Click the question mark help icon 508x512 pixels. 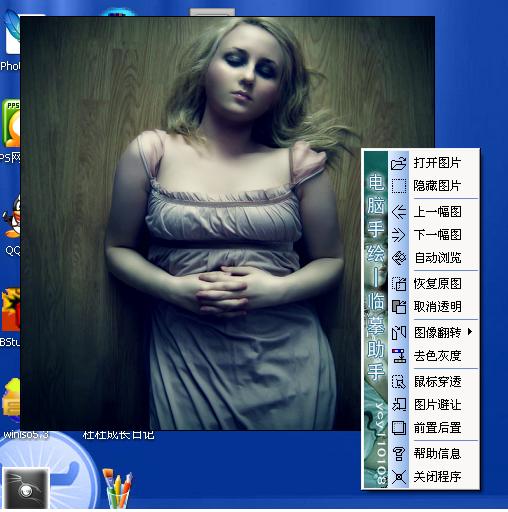coord(398,454)
